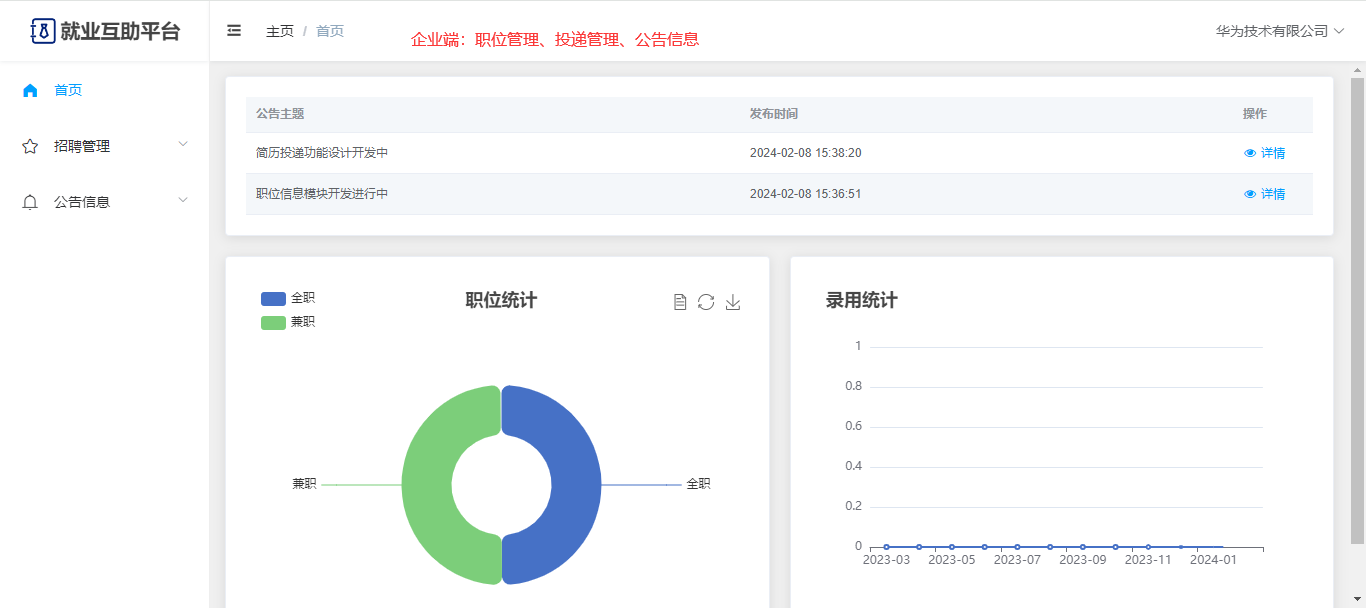Click 主页 in the breadcrumb
The height and width of the screenshot is (608, 1366).
[x=280, y=31]
